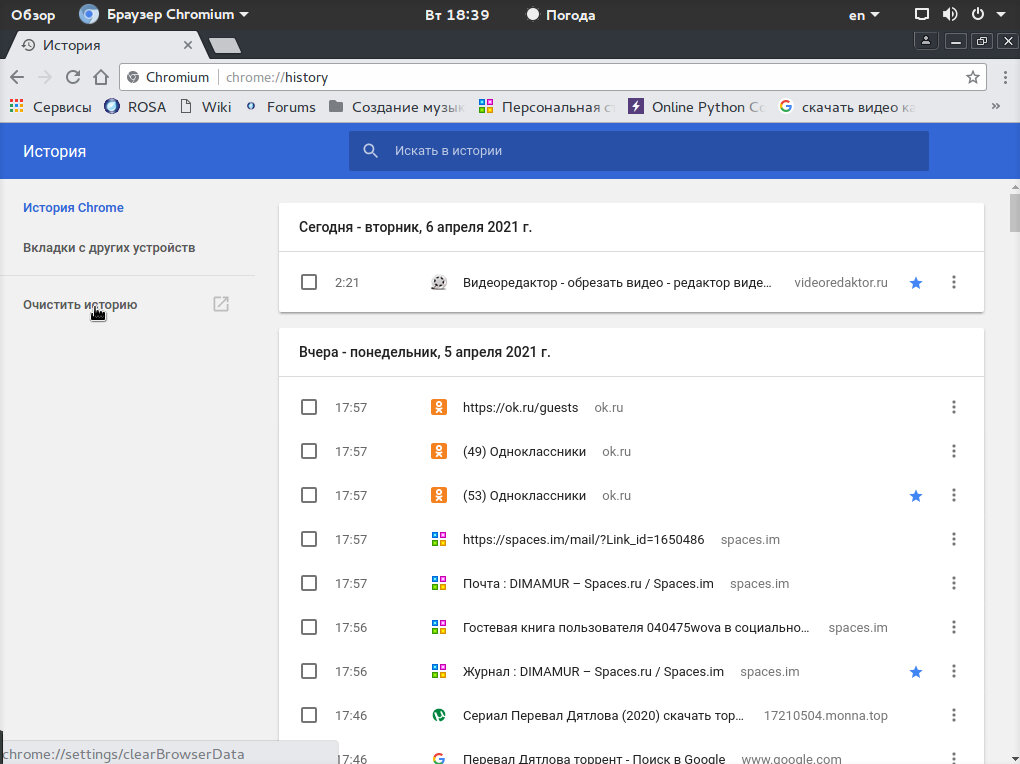Open the en keyboard layout dropdown
The height and width of the screenshot is (764, 1020).
coord(864,14)
